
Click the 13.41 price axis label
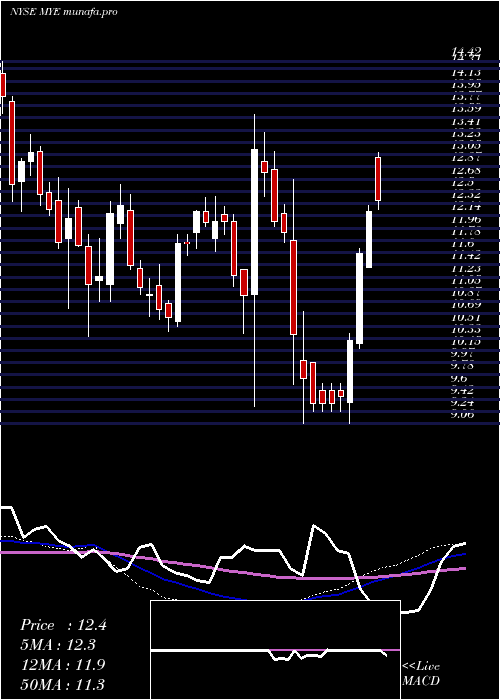(x=466, y=121)
